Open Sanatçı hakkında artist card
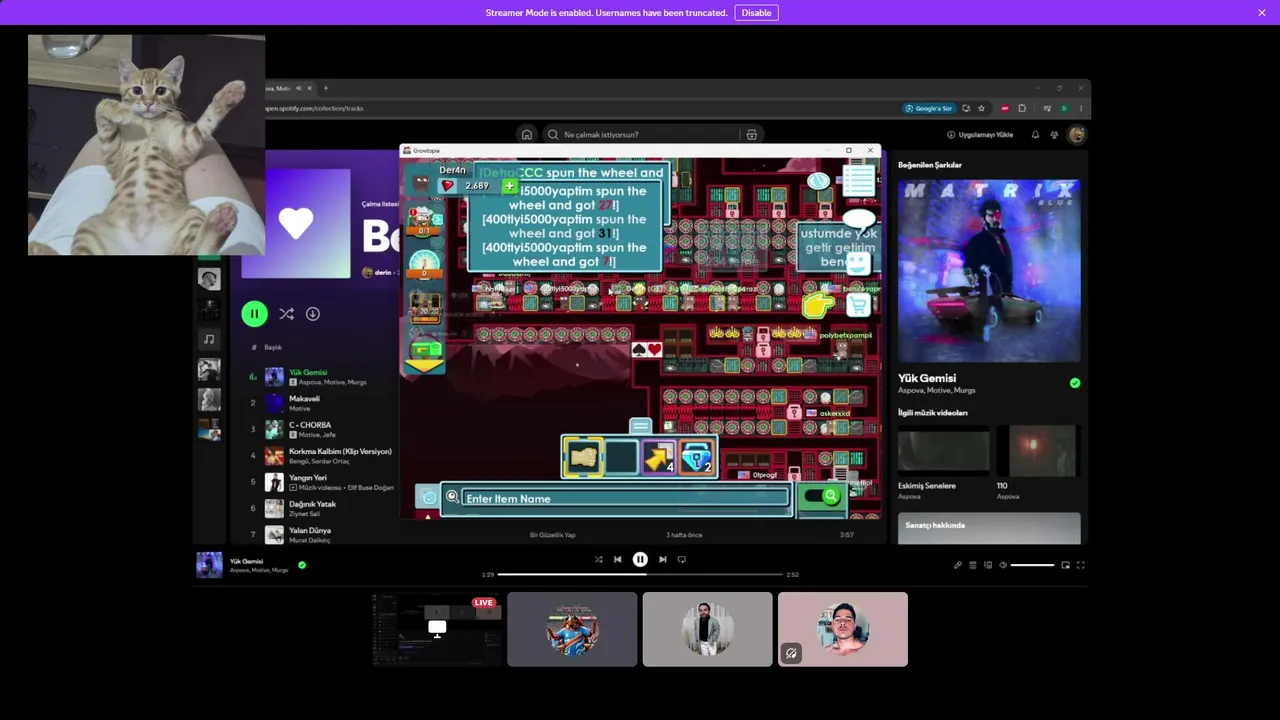 coord(989,528)
